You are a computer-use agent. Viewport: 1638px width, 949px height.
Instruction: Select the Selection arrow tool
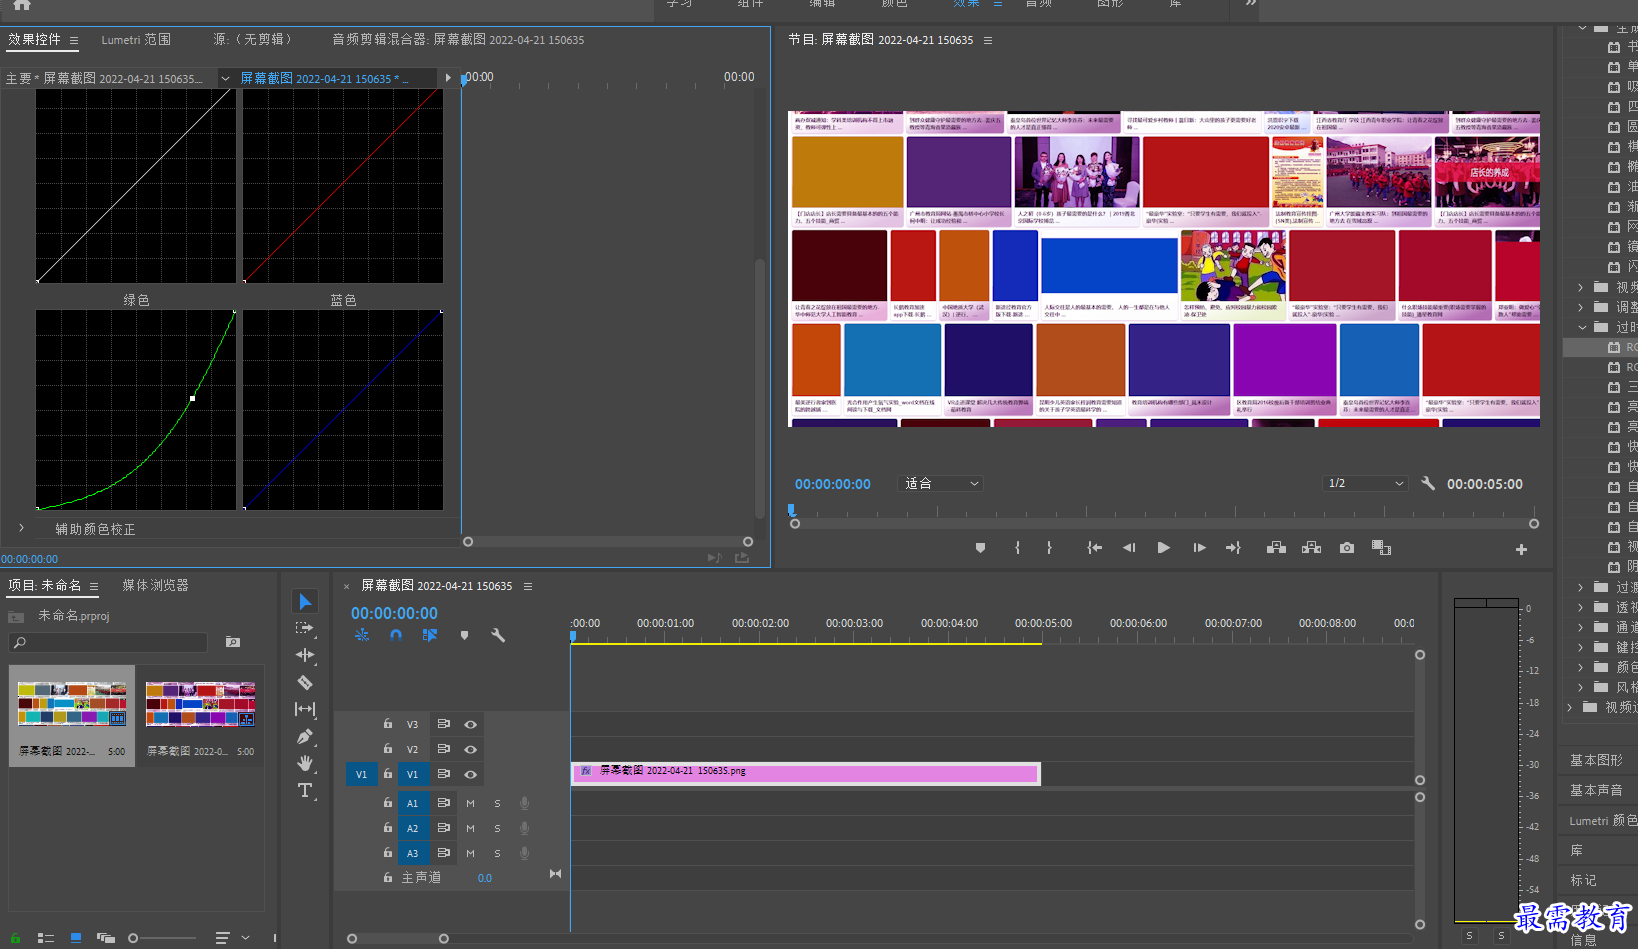tap(305, 601)
